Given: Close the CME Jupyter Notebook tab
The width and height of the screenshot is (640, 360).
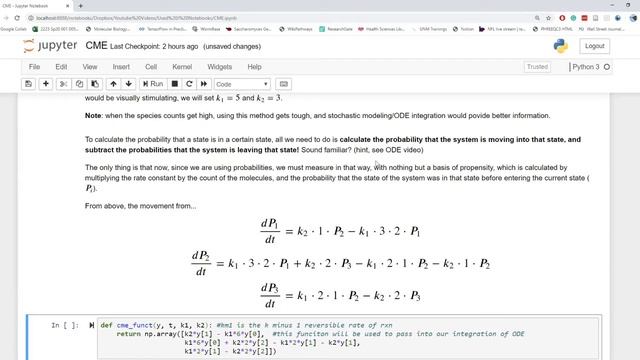Looking at the screenshot, I should click(x=67, y=6).
